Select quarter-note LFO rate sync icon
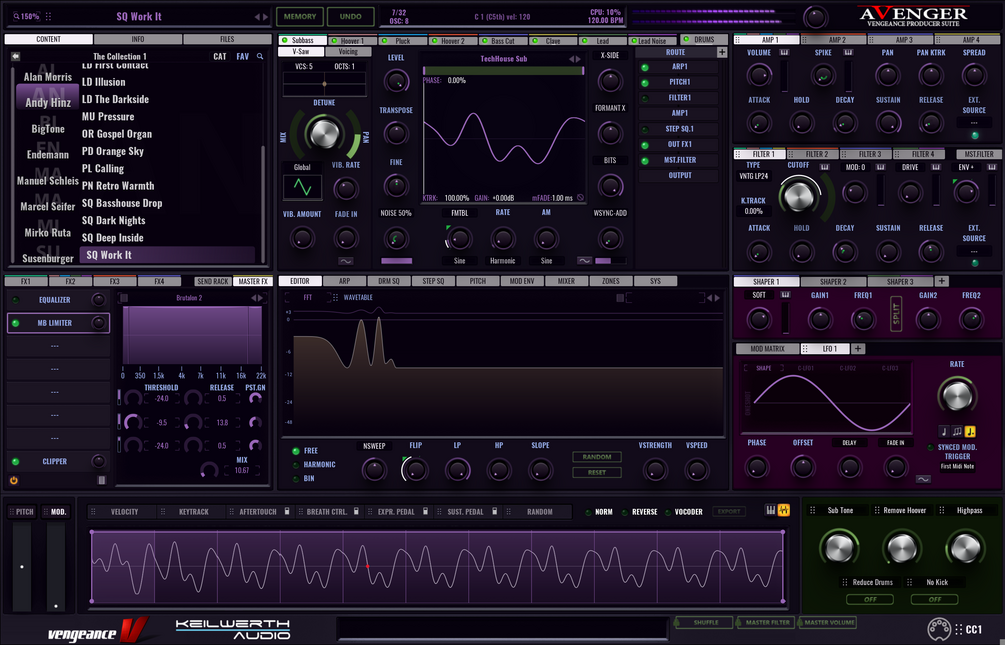Viewport: 1005px width, 645px height. pyautogui.click(x=943, y=431)
